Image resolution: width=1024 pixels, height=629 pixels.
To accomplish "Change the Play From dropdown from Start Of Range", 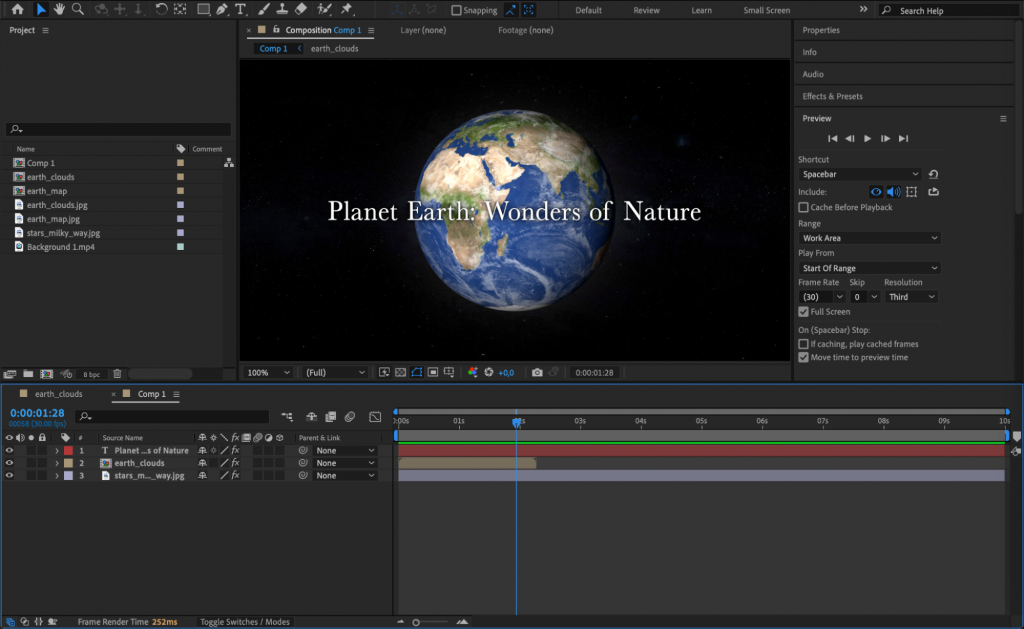I will [868, 267].
